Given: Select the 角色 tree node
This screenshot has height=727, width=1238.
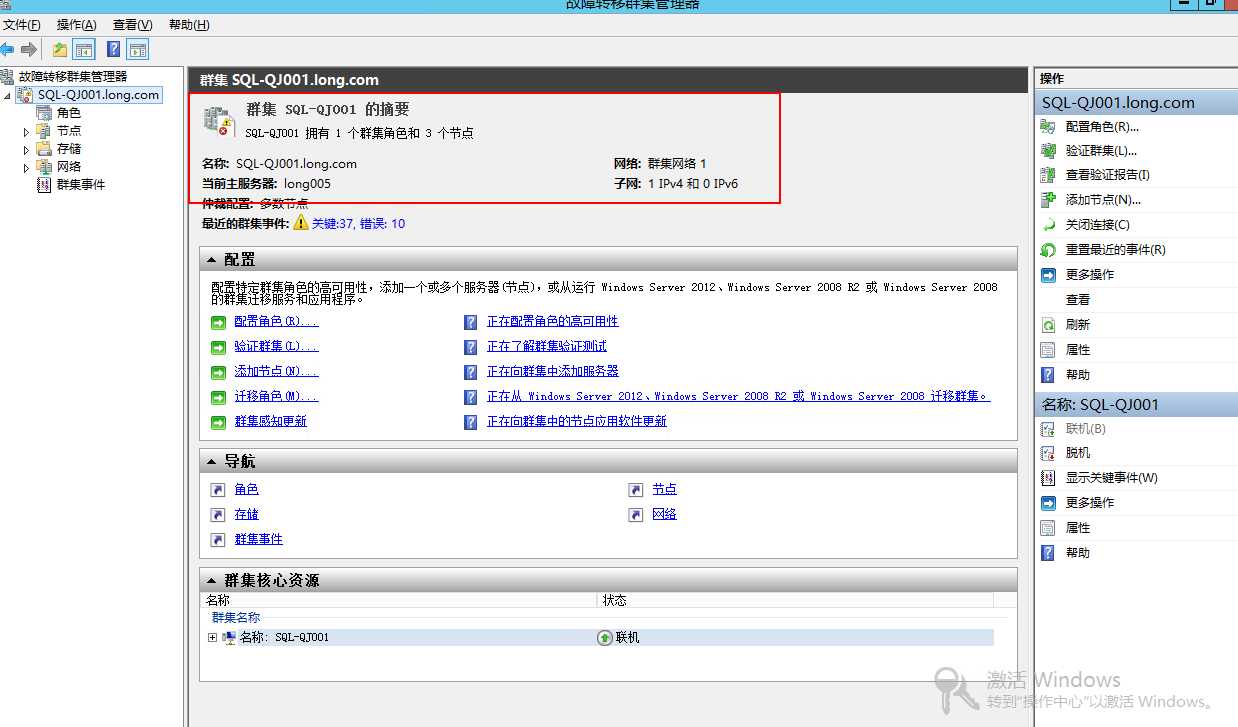Looking at the screenshot, I should point(69,113).
